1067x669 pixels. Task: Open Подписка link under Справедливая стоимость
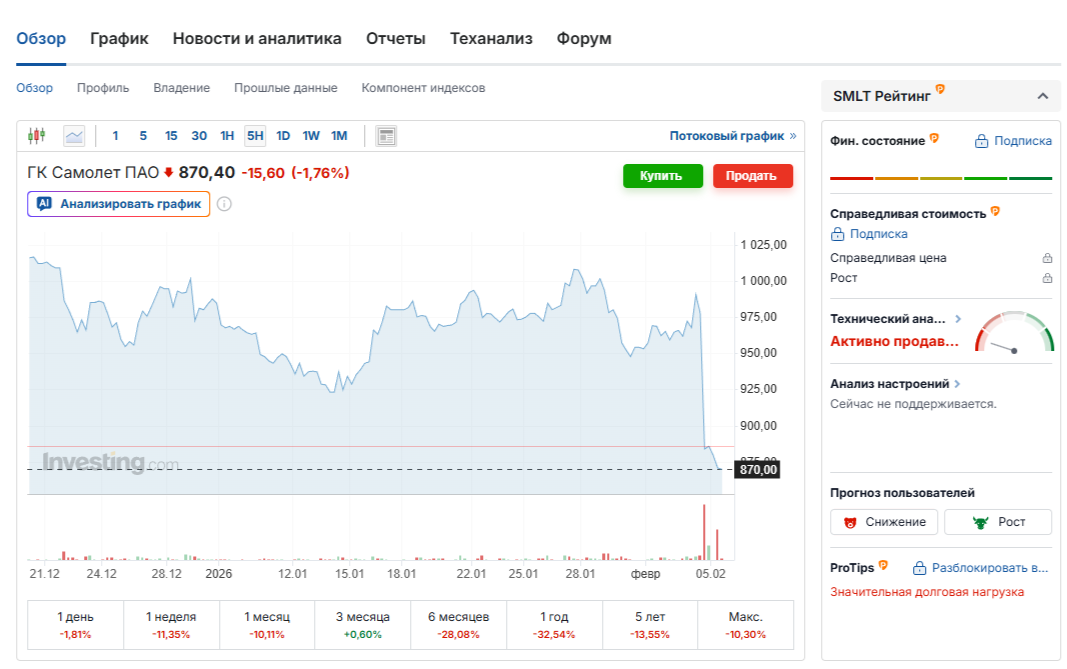click(869, 233)
